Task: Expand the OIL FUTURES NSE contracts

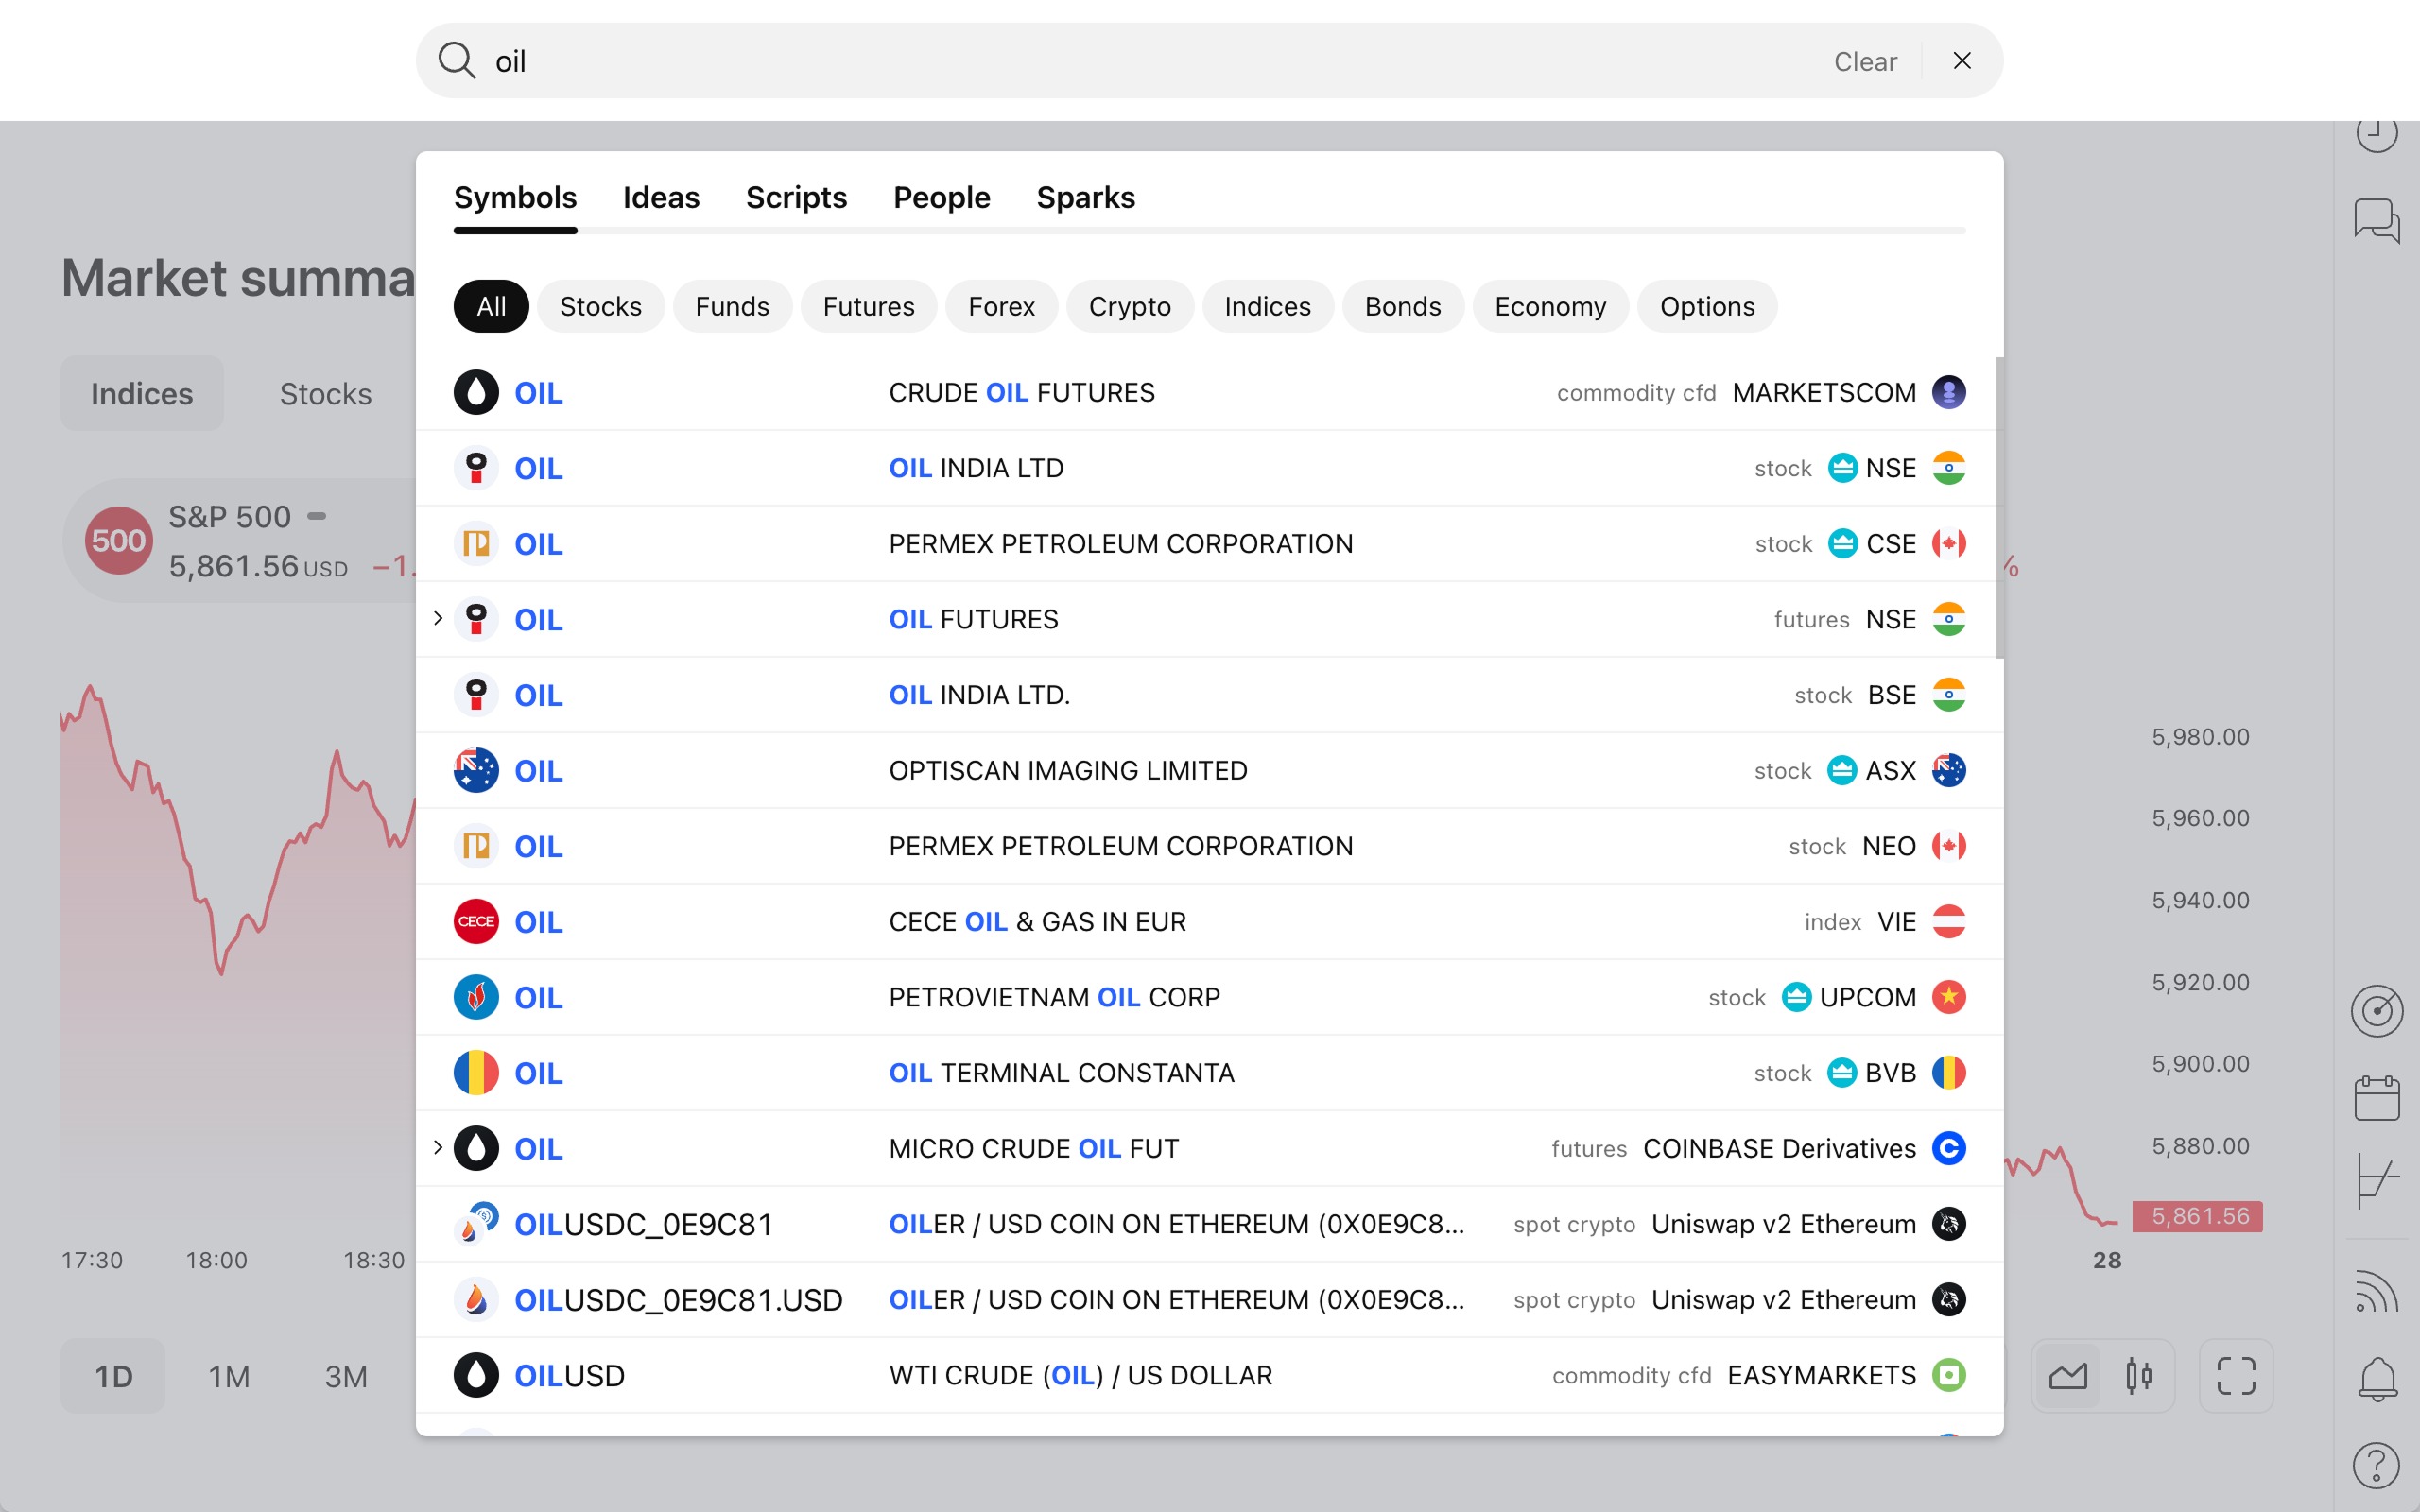Action: (x=438, y=619)
